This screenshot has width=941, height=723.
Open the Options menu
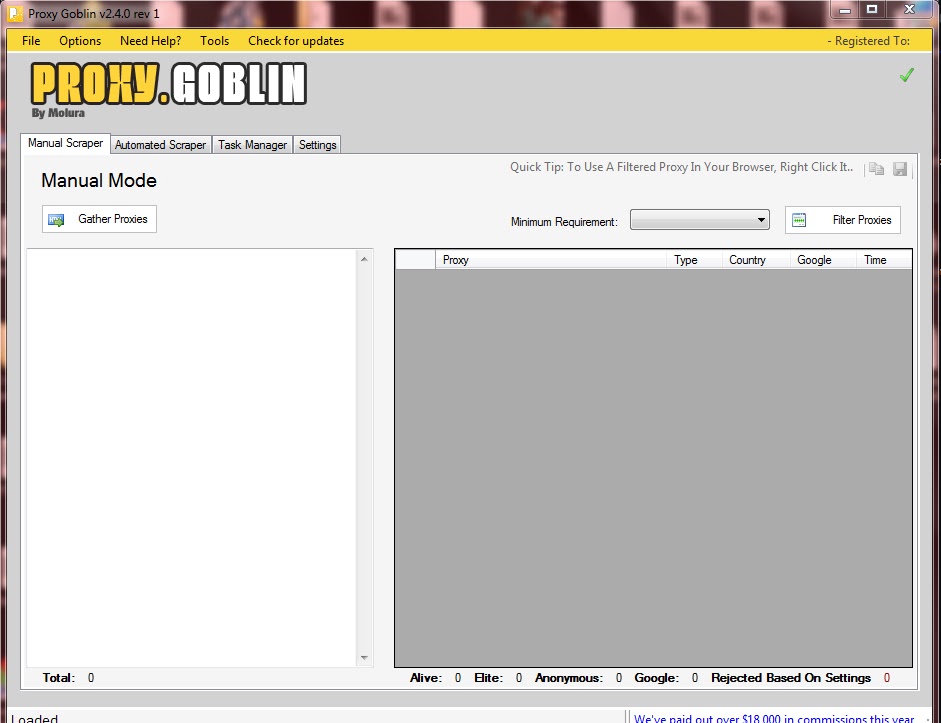click(80, 41)
